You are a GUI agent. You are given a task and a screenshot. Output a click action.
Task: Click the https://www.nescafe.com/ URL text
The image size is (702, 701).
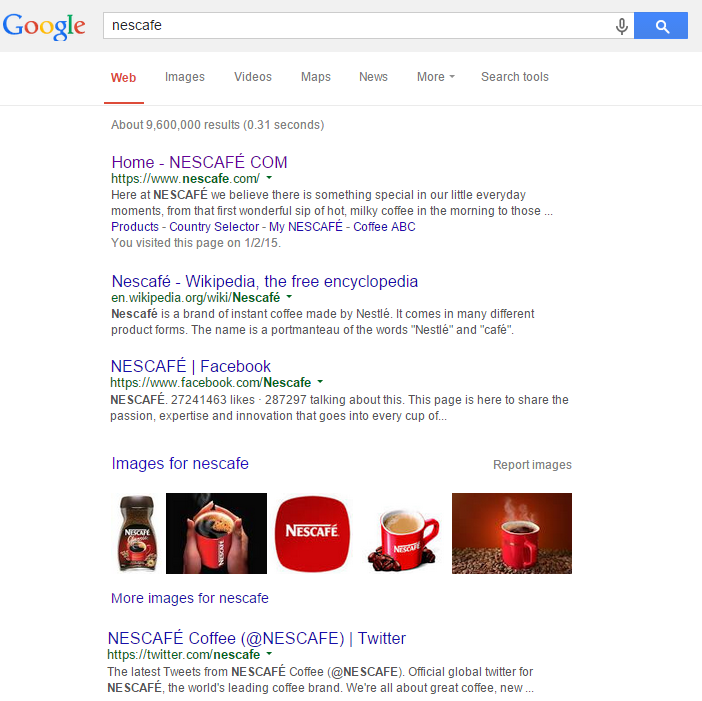point(185,179)
